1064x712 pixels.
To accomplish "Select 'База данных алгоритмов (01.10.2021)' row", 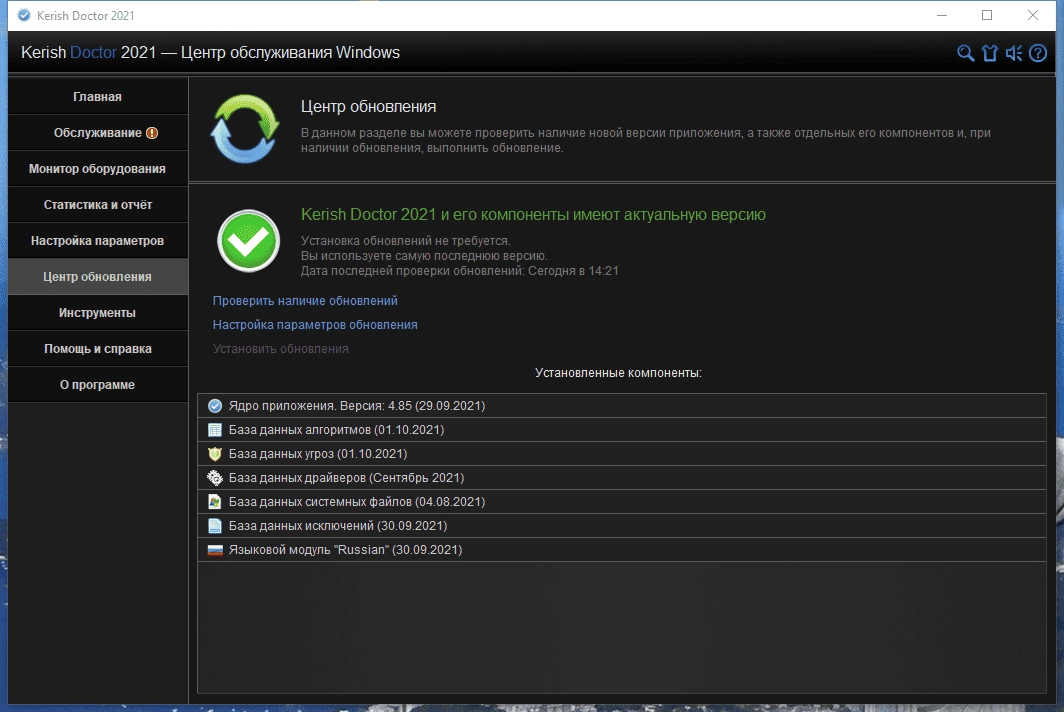I will click(622, 430).
